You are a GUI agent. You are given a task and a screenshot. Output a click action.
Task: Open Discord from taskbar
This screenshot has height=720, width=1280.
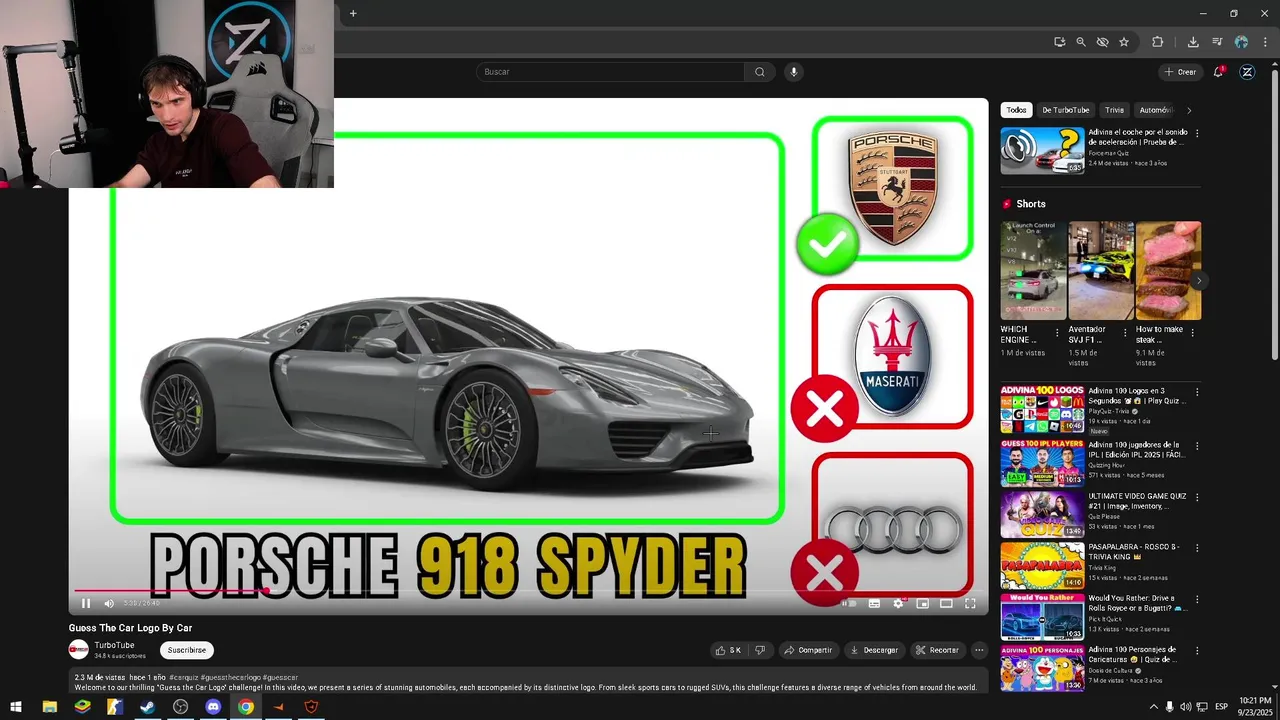click(x=213, y=707)
